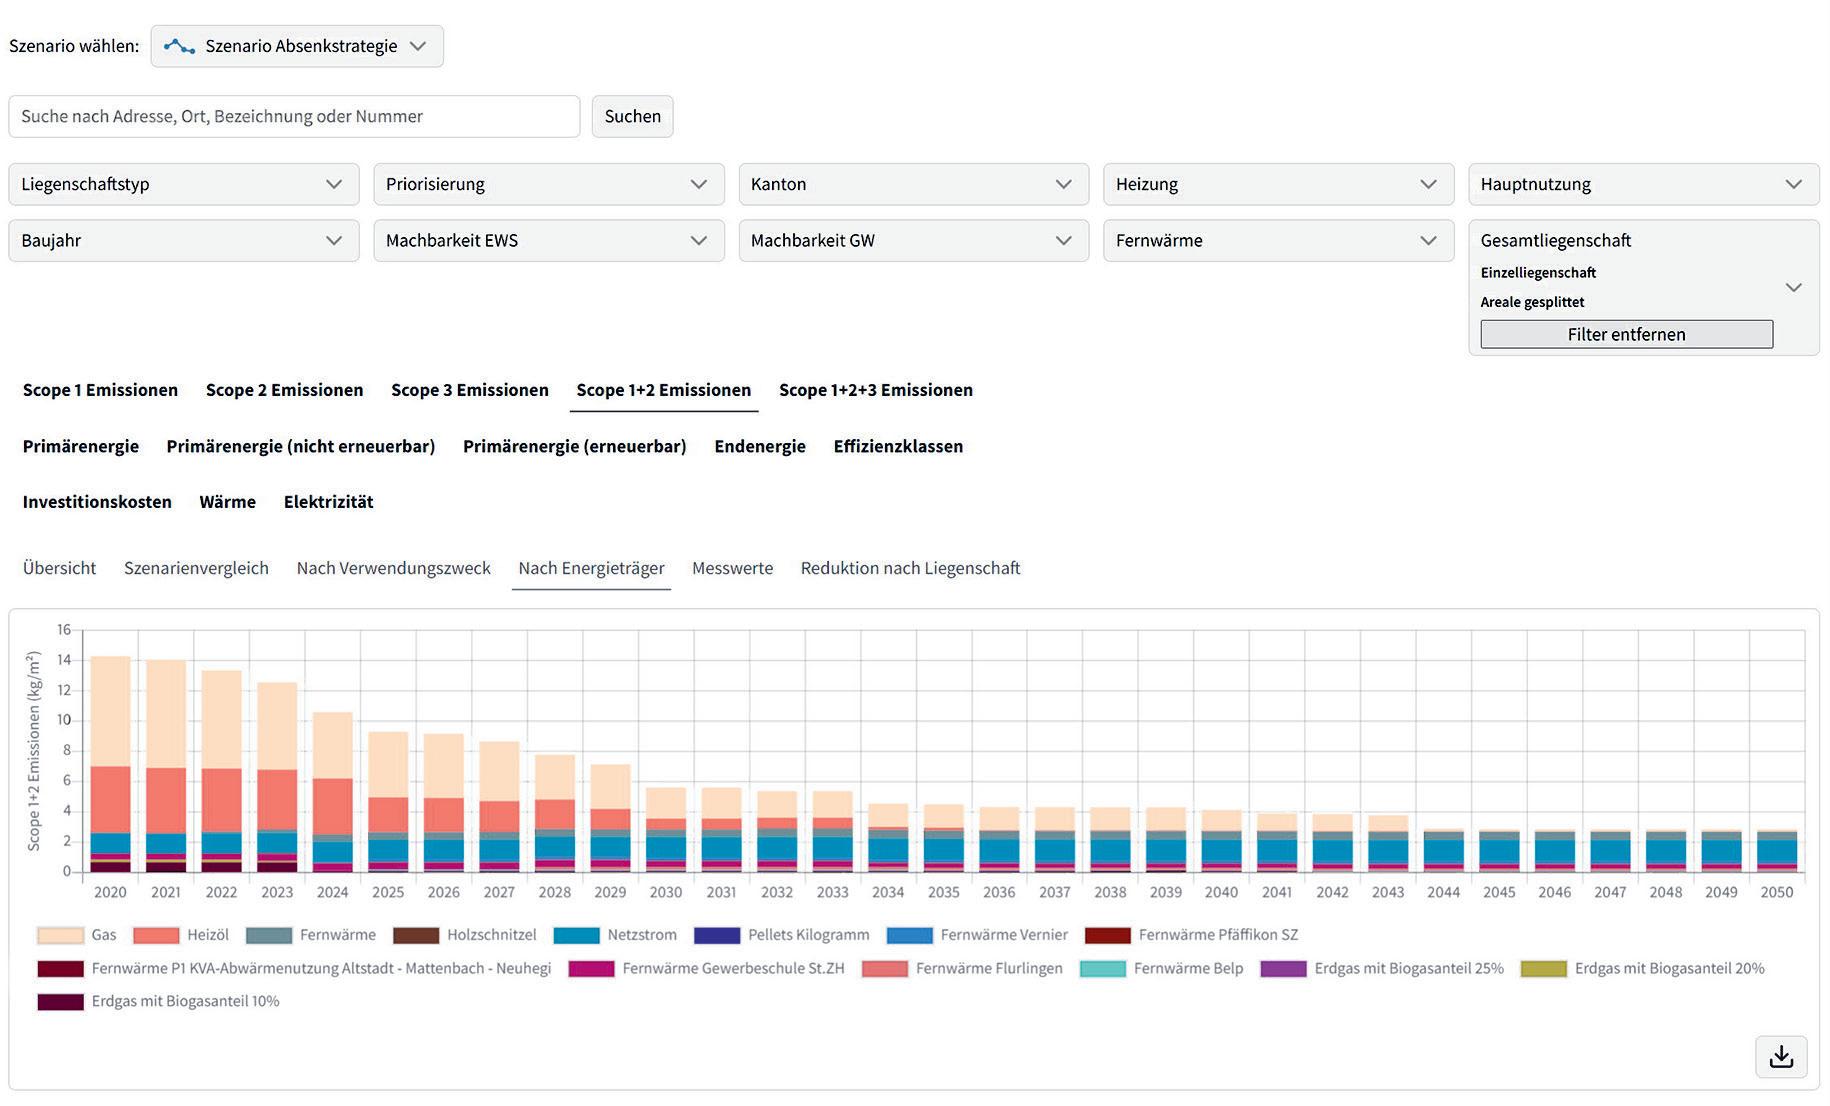
Task: Open the Kanton filter dropdown
Action: pyautogui.click(x=913, y=184)
